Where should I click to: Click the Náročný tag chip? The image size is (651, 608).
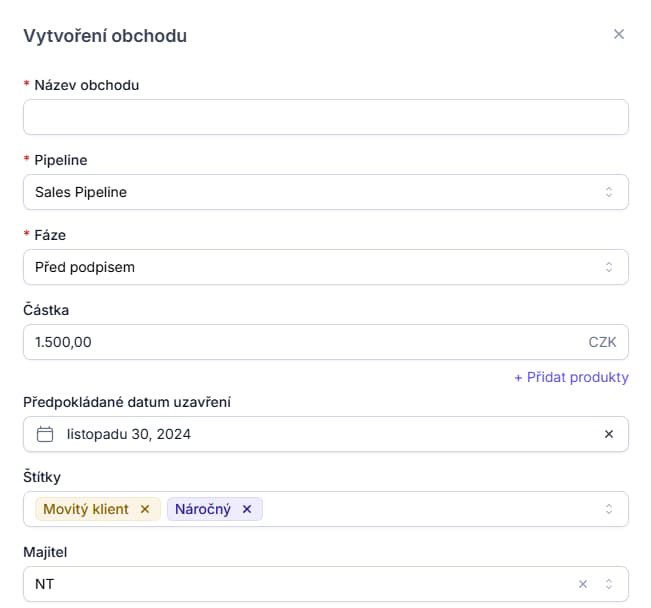203,509
